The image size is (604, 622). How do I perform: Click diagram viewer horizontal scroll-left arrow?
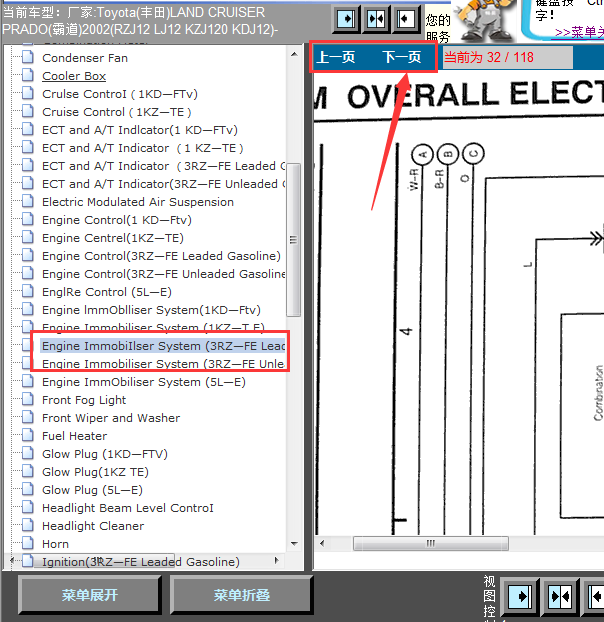pos(322,543)
